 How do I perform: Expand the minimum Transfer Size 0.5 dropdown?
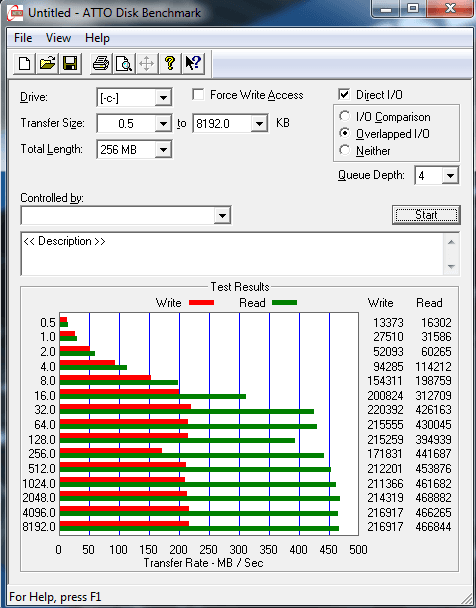point(163,124)
